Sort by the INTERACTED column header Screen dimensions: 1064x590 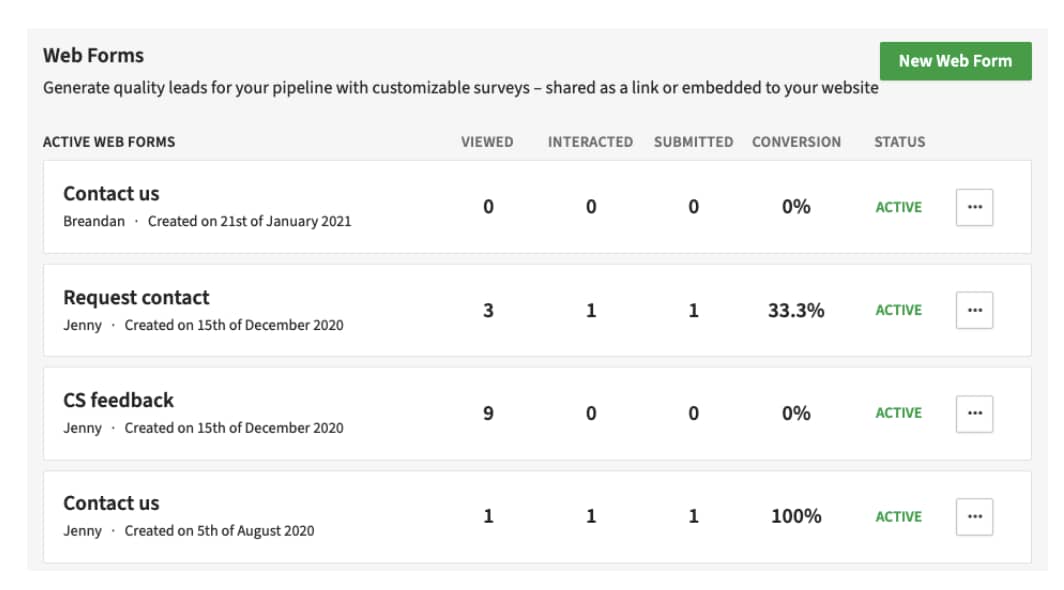(x=590, y=142)
